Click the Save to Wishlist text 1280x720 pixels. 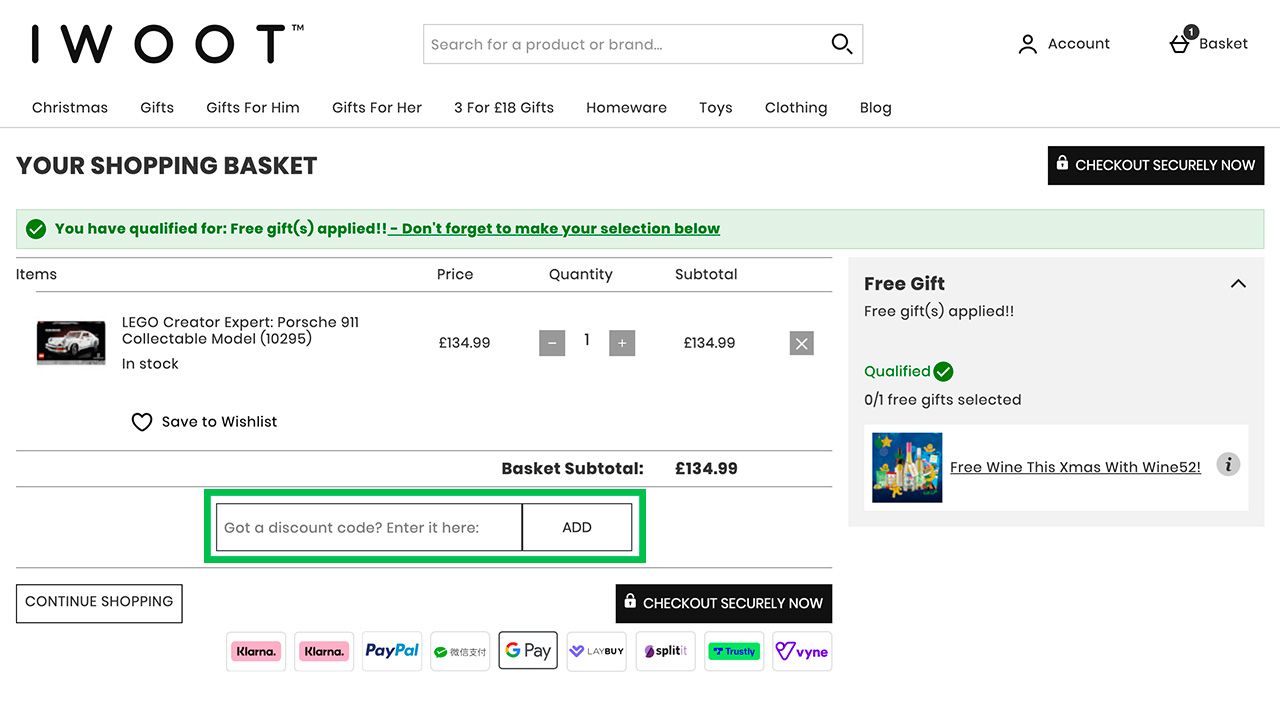point(220,422)
